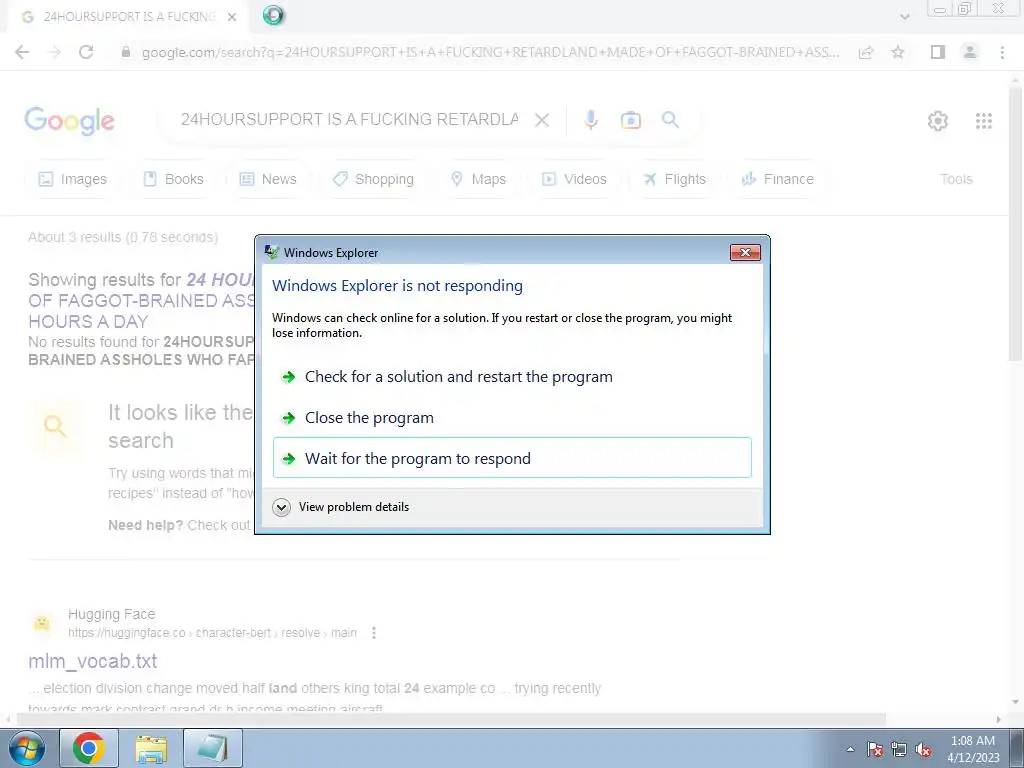The height and width of the screenshot is (768, 1024).
Task: Start voice search with the microphone
Action: coord(591,120)
